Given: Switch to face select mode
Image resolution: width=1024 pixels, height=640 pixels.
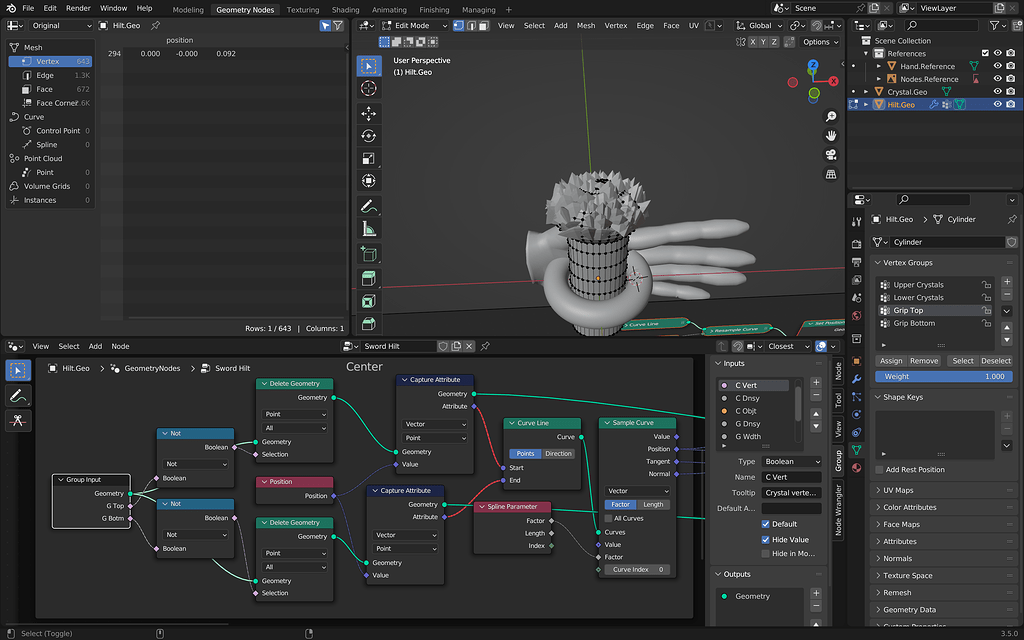Looking at the screenshot, I should (x=484, y=25).
